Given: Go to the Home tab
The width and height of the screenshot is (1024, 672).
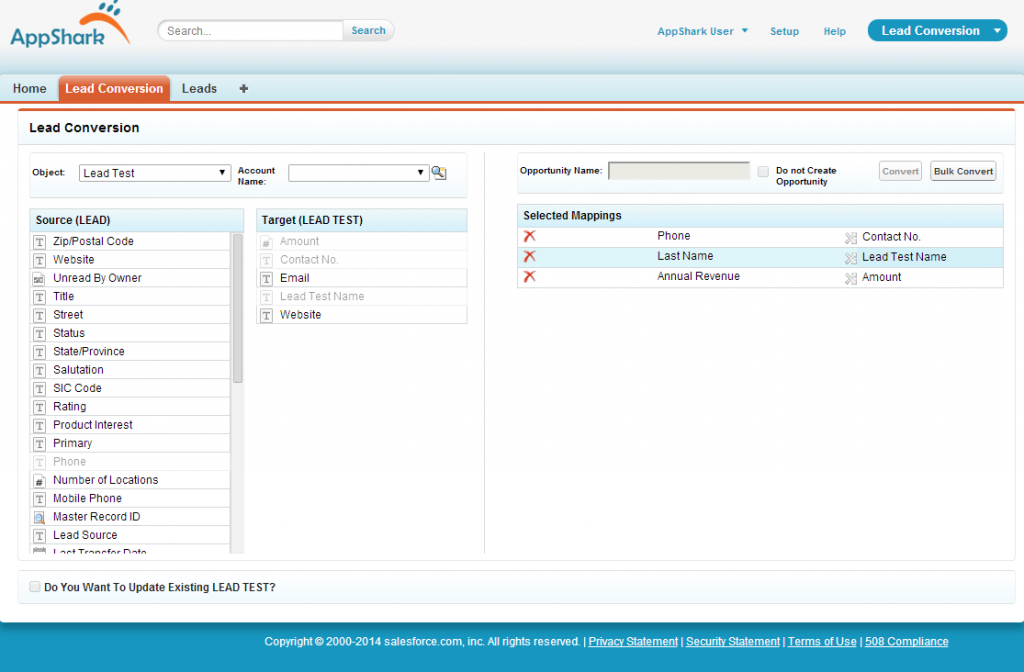Looking at the screenshot, I should click(x=30, y=89).
